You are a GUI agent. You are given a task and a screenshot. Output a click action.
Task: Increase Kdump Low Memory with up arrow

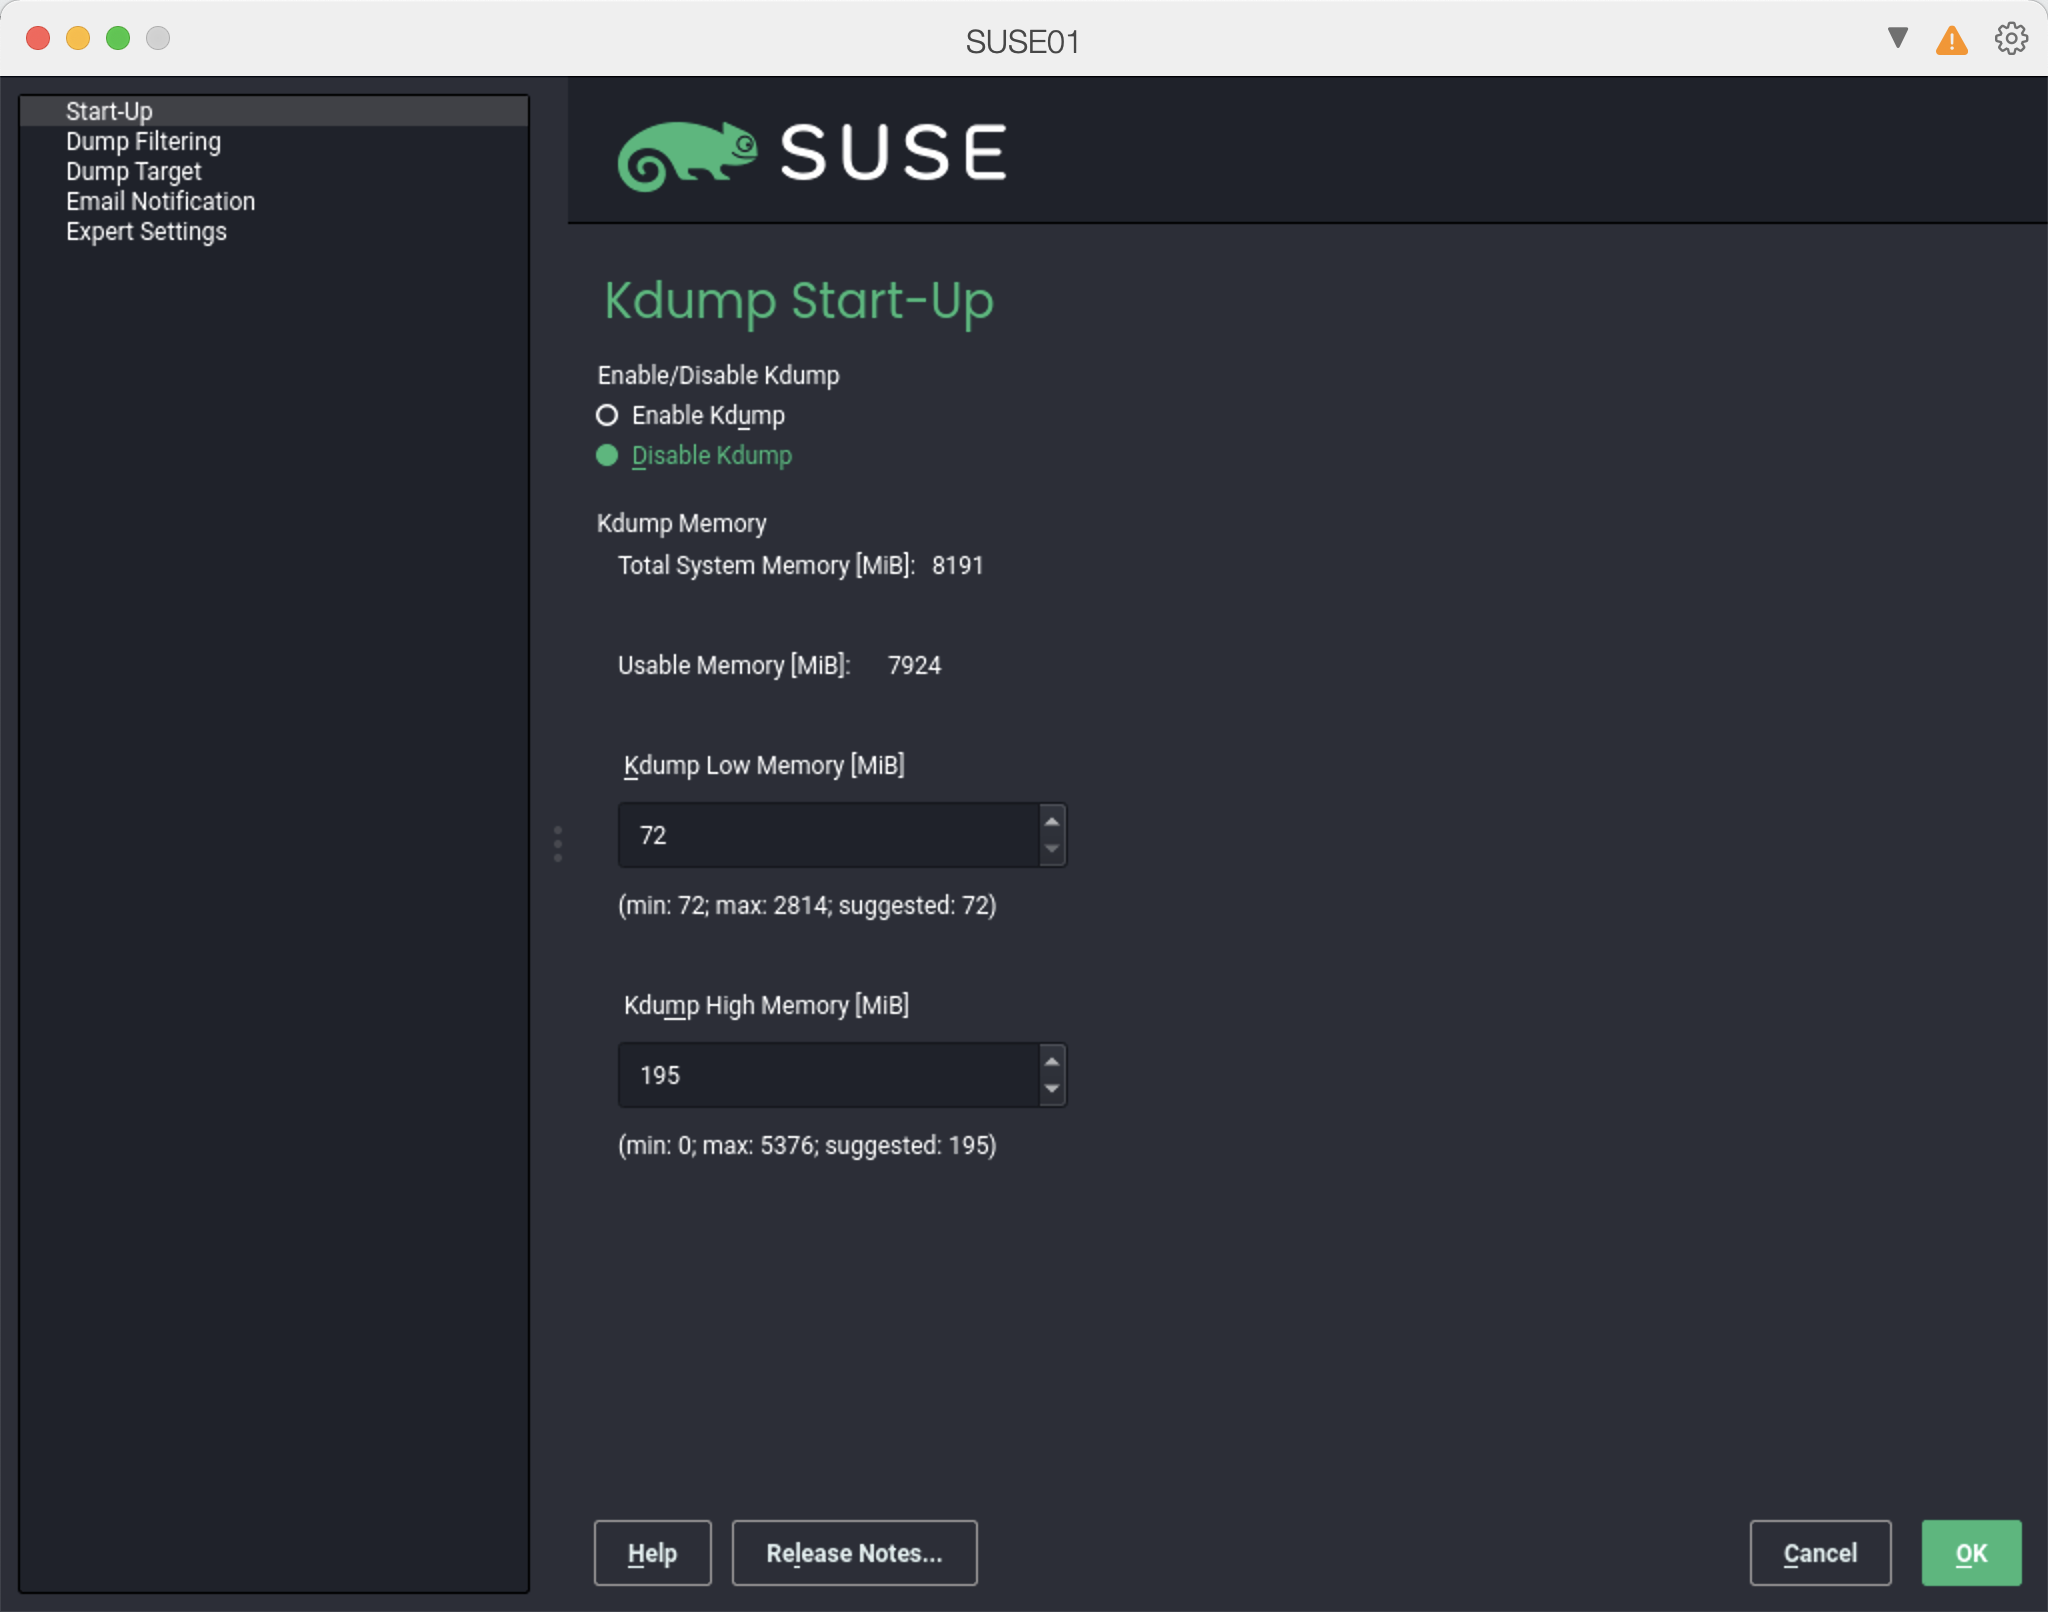pyautogui.click(x=1052, y=821)
